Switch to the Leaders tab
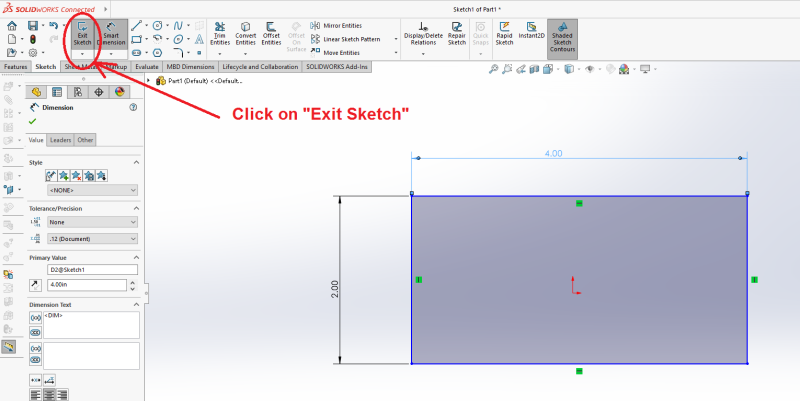800x401 pixels. click(60, 140)
